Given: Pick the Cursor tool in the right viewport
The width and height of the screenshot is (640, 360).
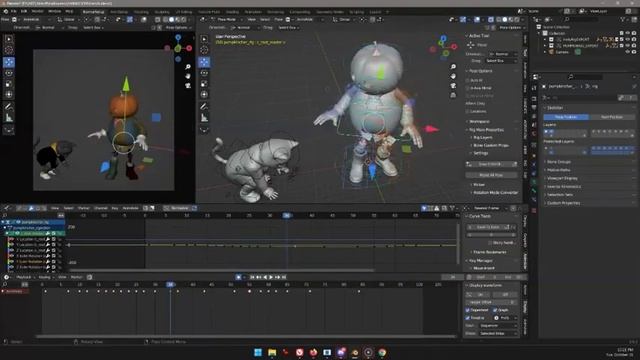Looking at the screenshot, I should (x=204, y=50).
